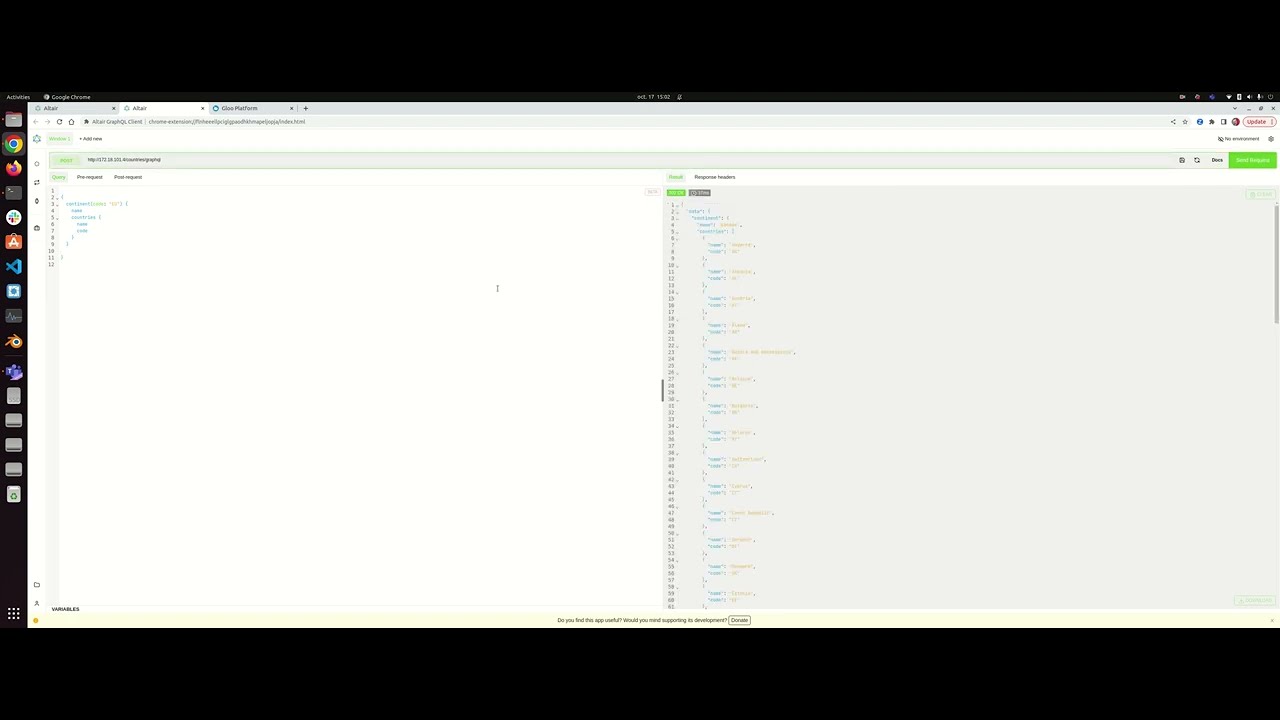The width and height of the screenshot is (1280, 720).
Task: Click the first Altair sidebar icon under logo
Action: (37, 163)
